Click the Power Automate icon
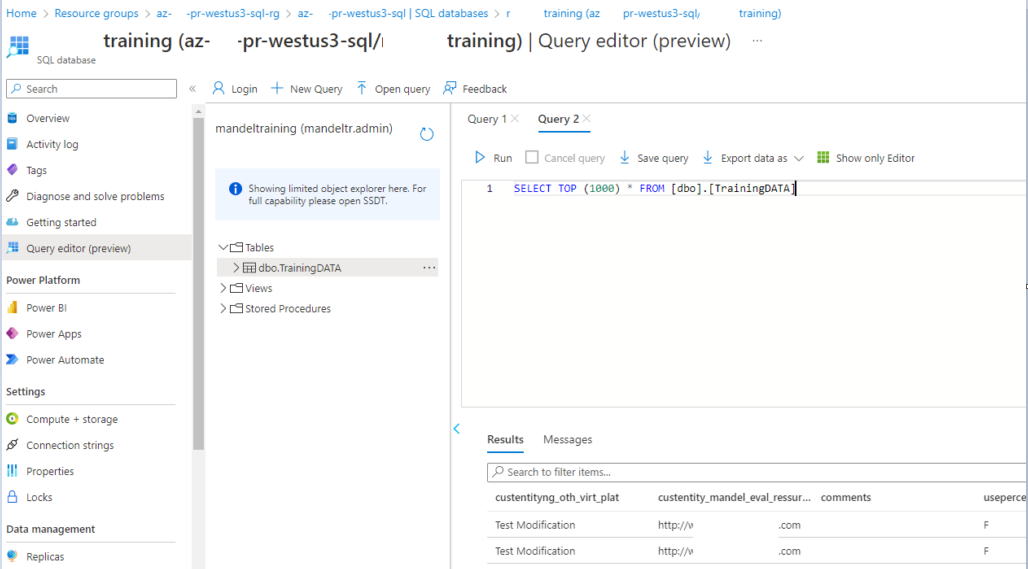 [12, 359]
